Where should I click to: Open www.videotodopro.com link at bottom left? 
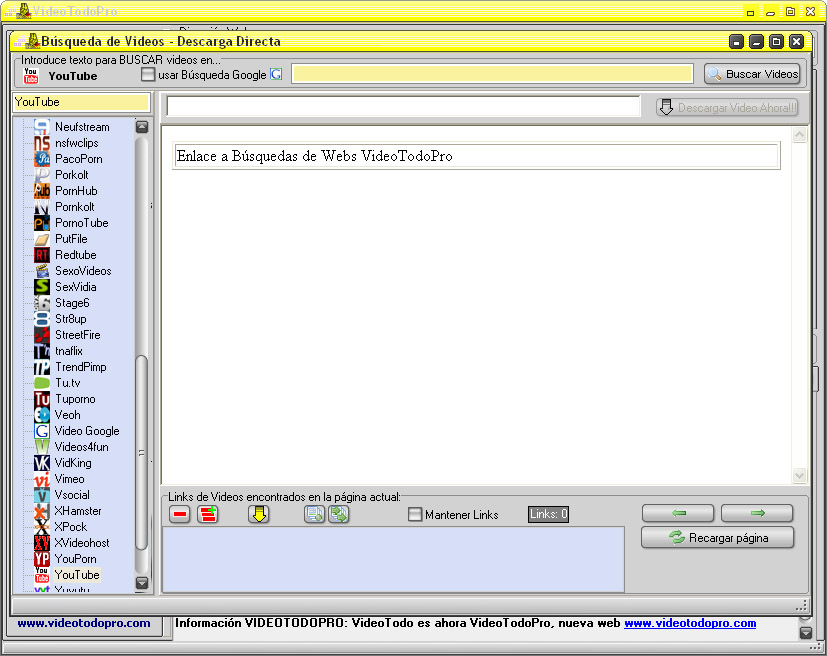pos(84,623)
